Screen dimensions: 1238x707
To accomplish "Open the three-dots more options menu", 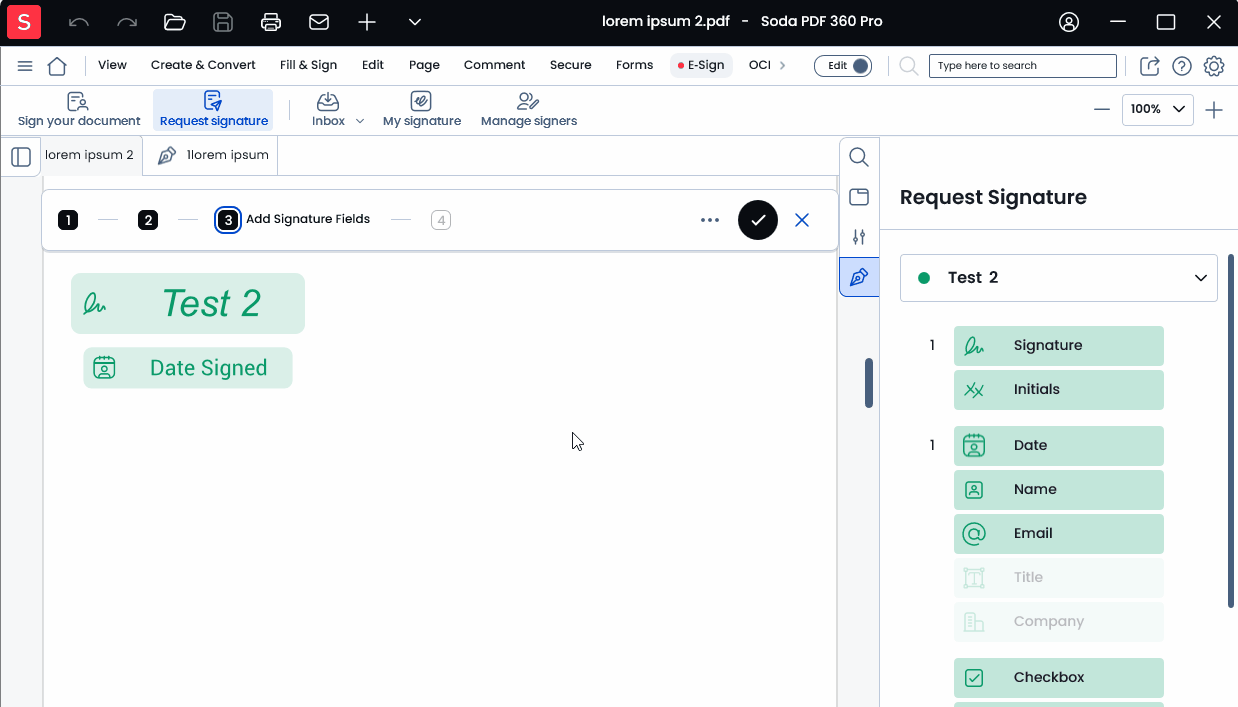I will 710,220.
